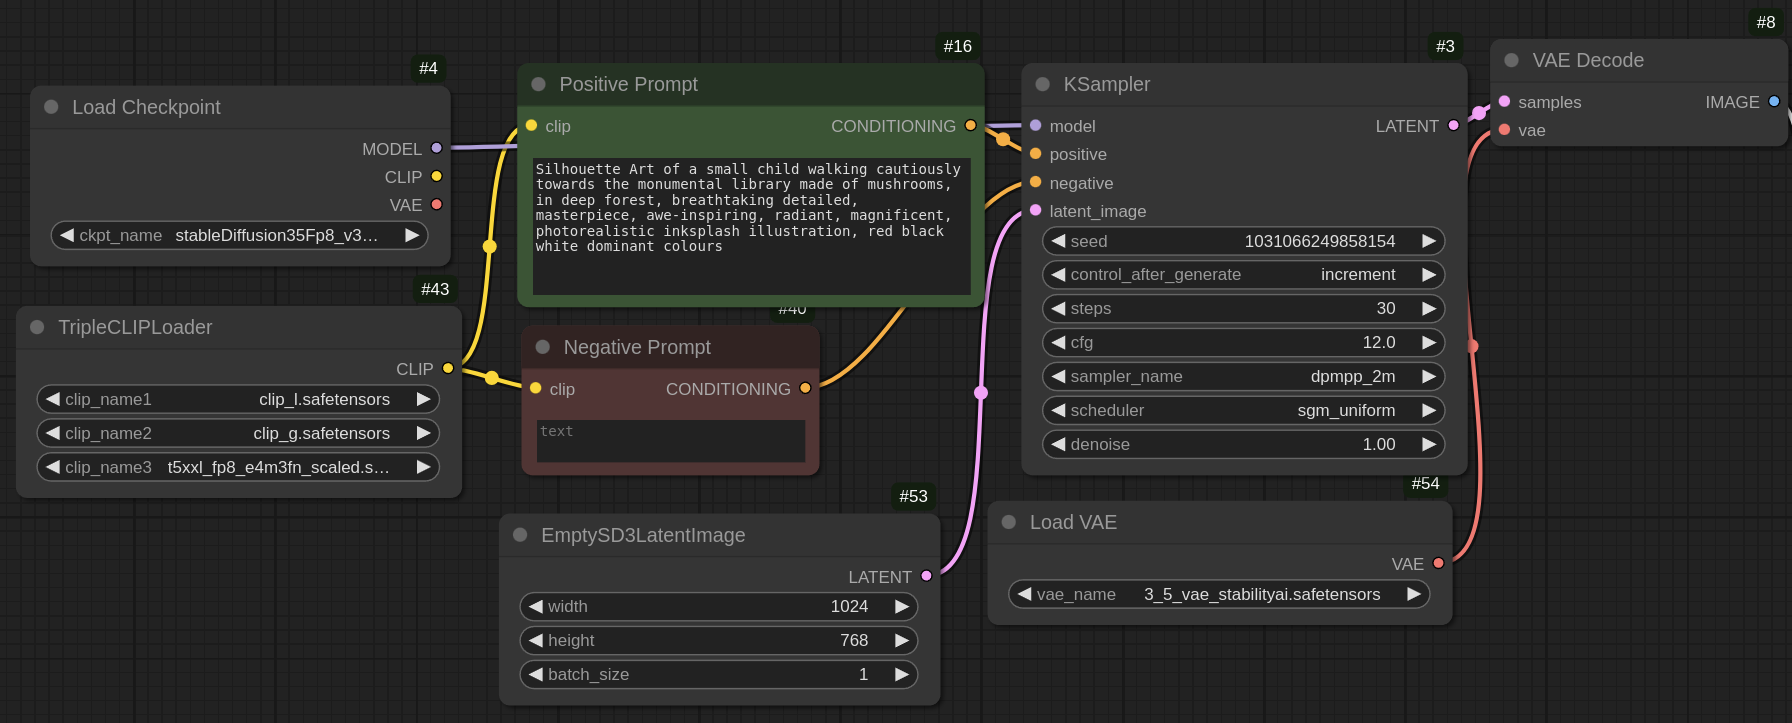Collapse the KSampler node via its title dot
The image size is (1792, 723).
click(x=1042, y=85)
